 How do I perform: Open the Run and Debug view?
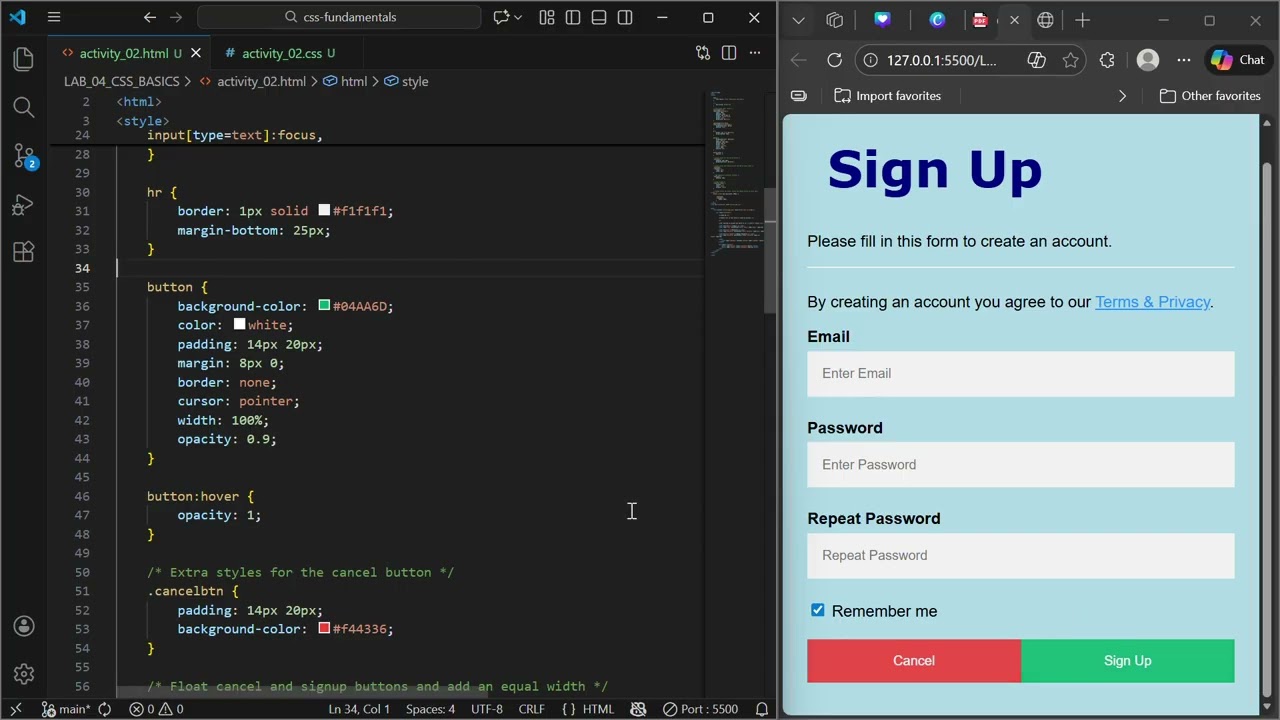click(24, 204)
